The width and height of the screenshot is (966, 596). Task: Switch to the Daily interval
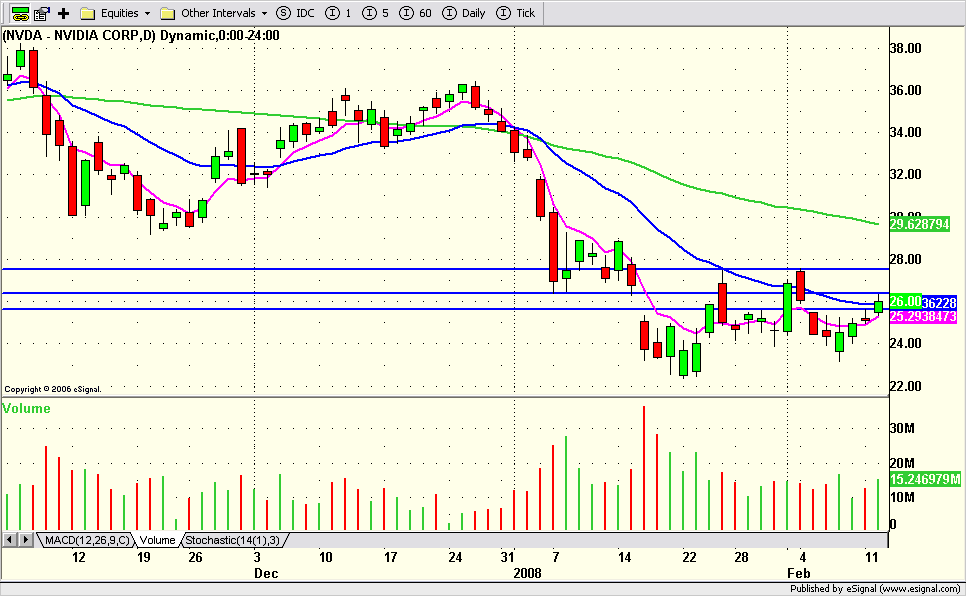tap(465, 13)
